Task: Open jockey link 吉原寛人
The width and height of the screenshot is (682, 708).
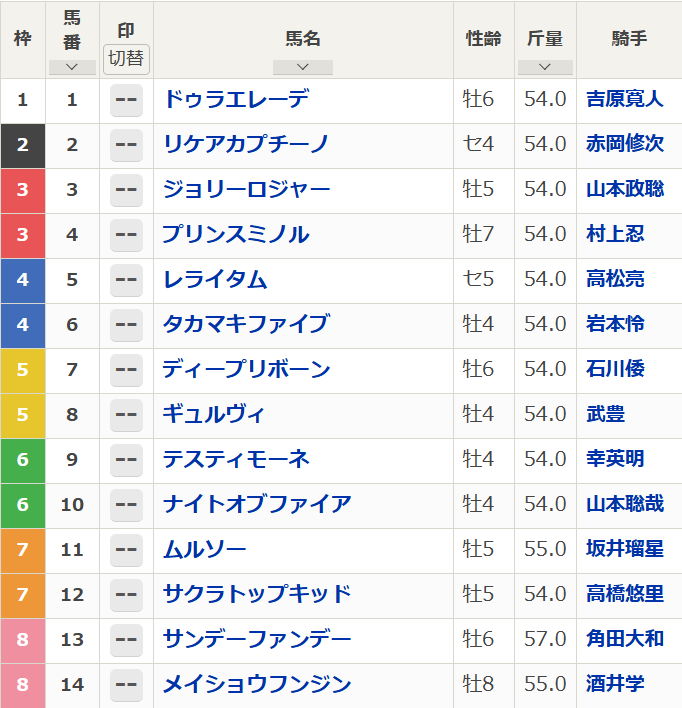Action: click(625, 99)
